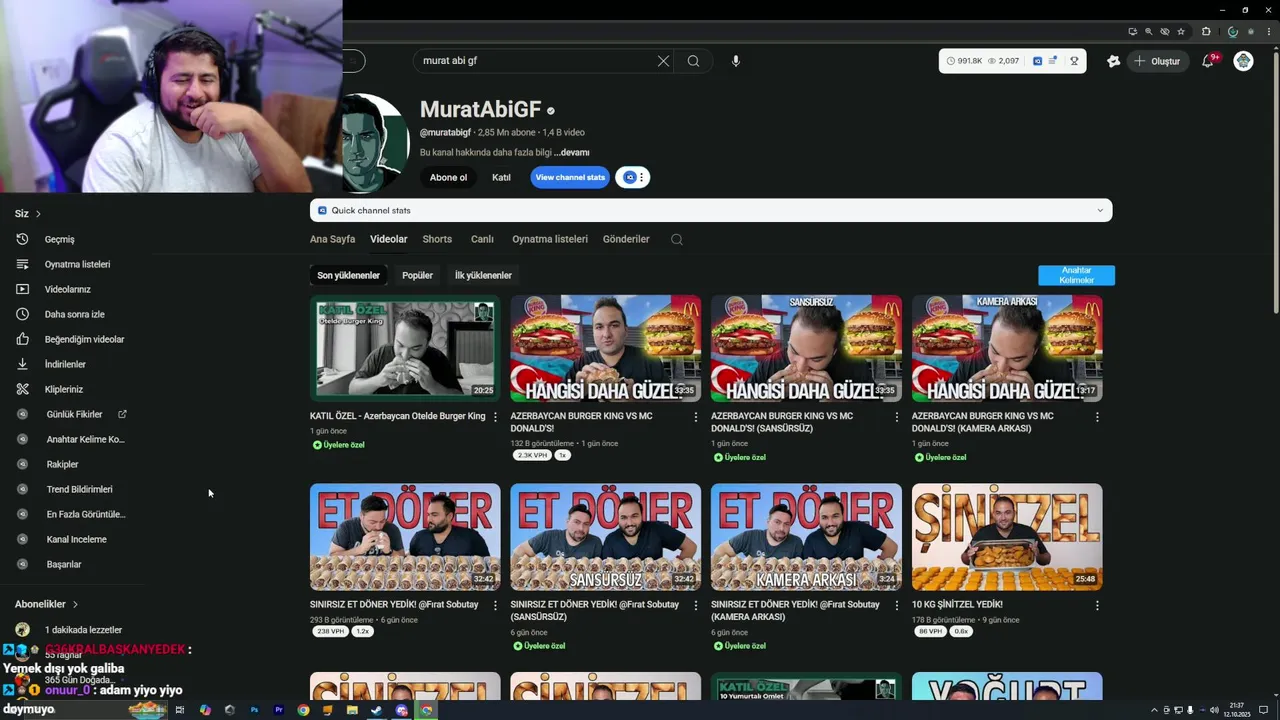1280x720 pixels.
Task: Open the 10 KG ŞİNİTZEL YEDİK thumbnail
Action: coord(1007,537)
